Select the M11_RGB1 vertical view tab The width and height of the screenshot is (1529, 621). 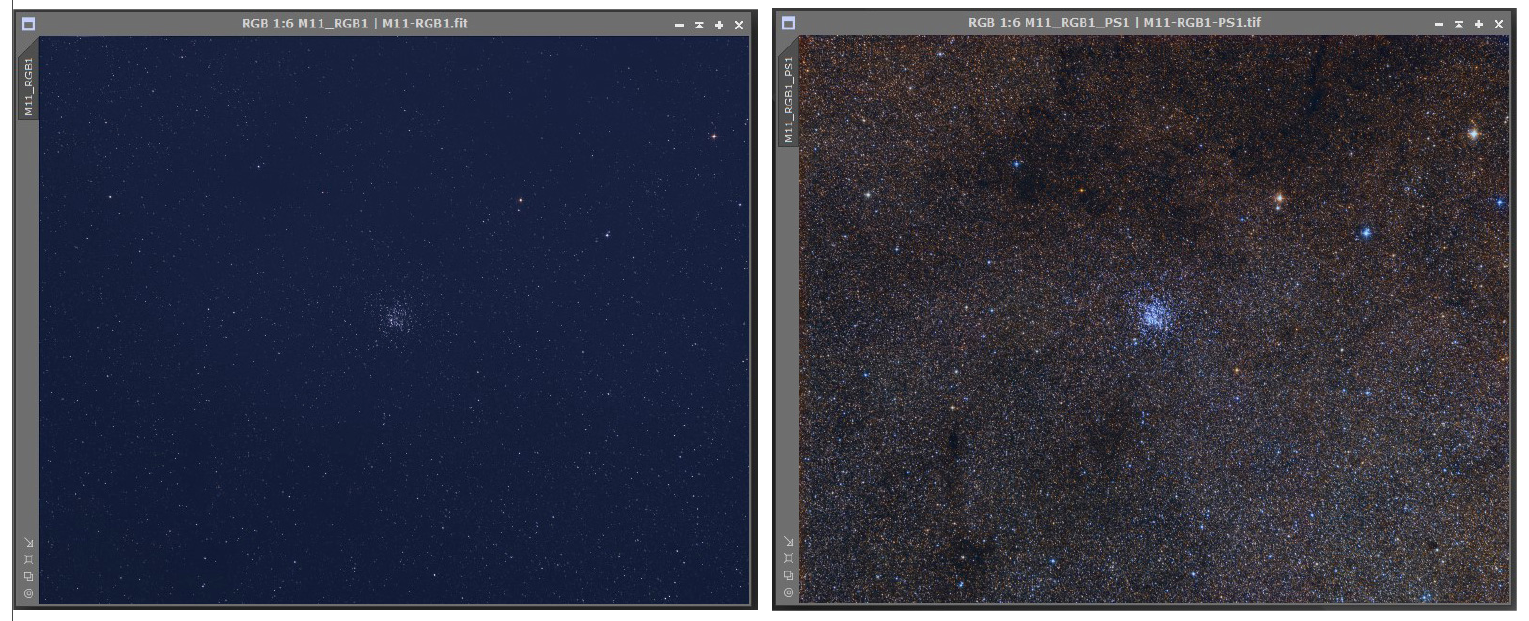(28, 87)
